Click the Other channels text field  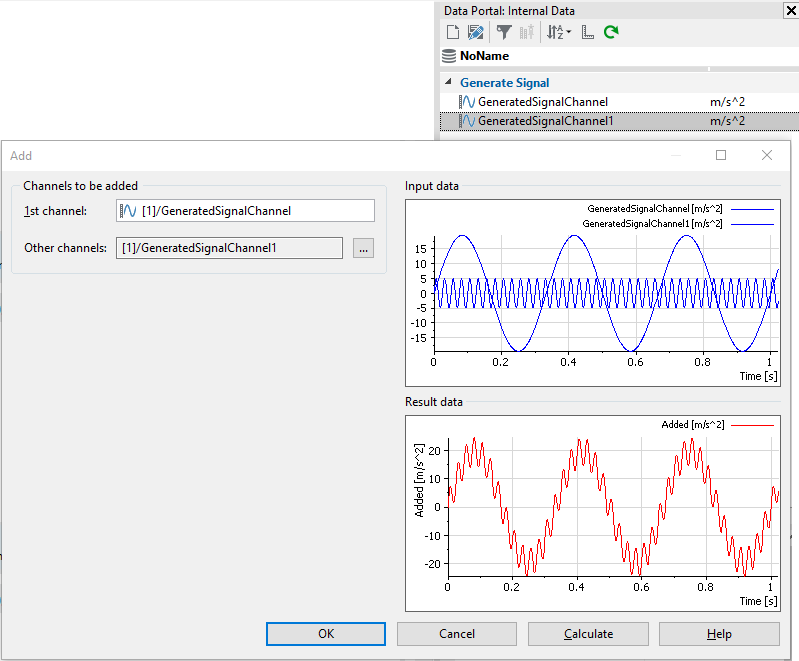[229, 247]
